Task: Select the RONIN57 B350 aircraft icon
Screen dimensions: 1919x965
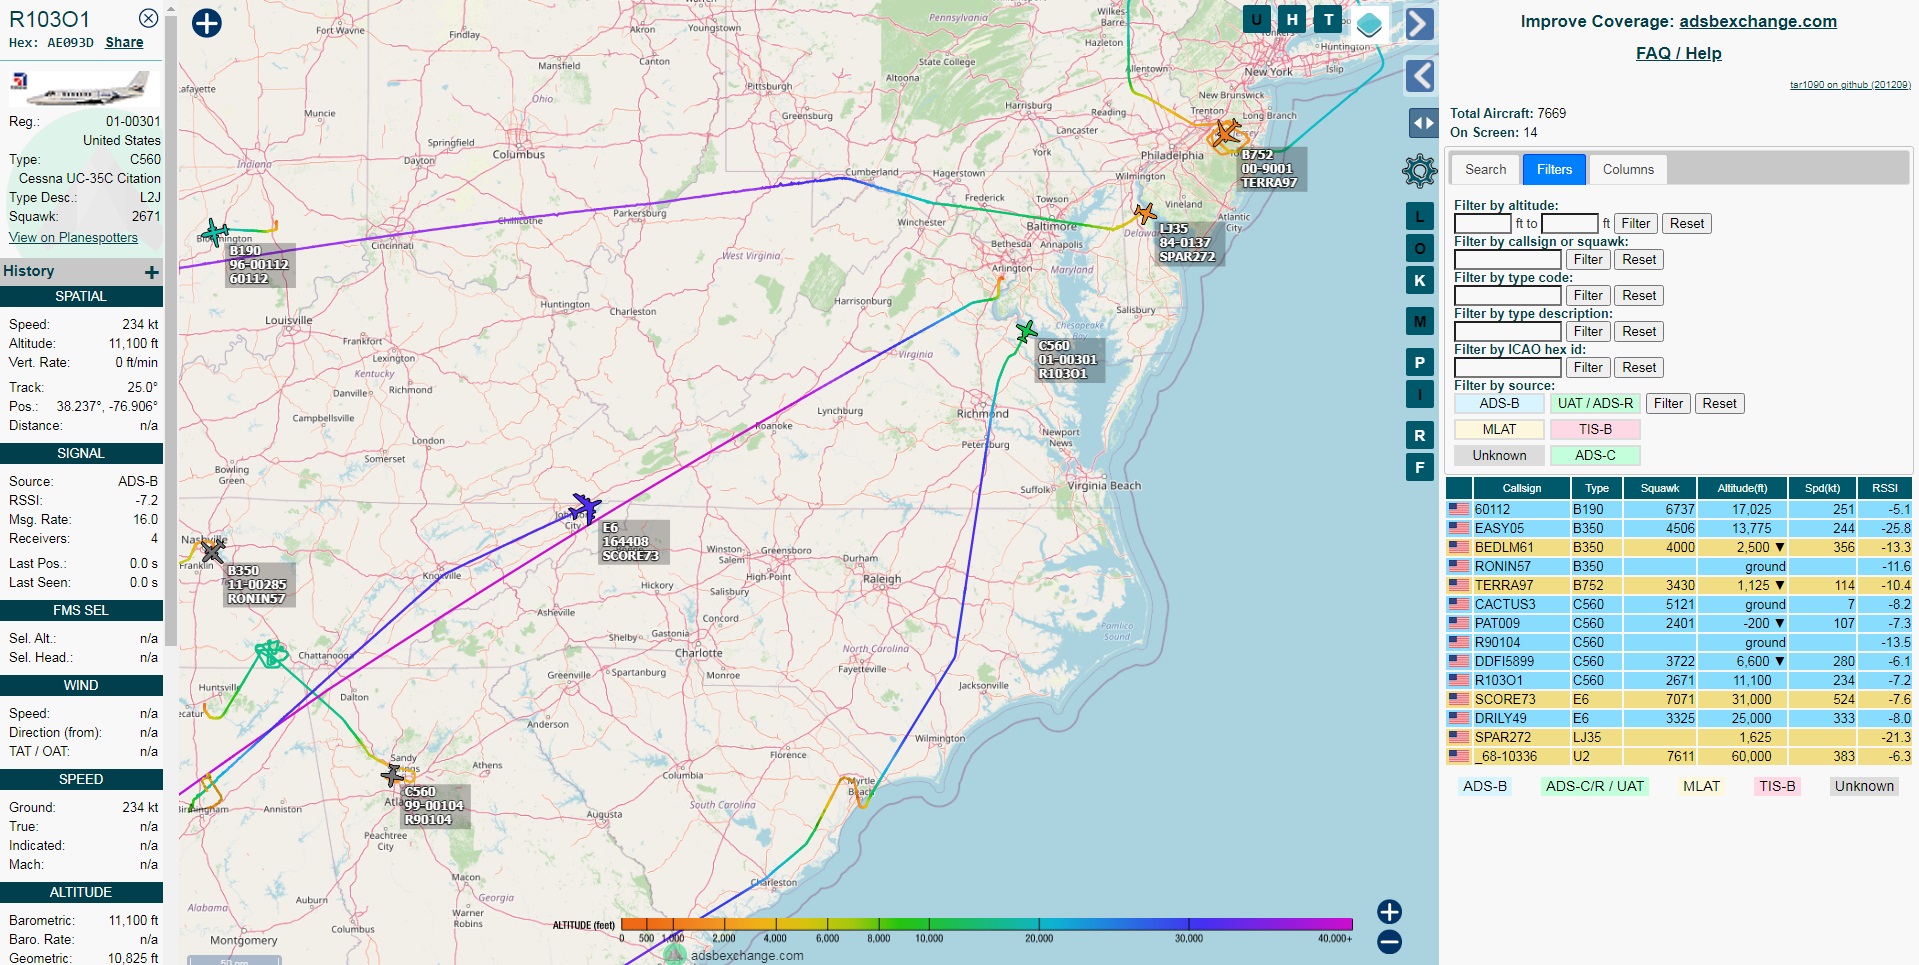Action: pos(212,551)
